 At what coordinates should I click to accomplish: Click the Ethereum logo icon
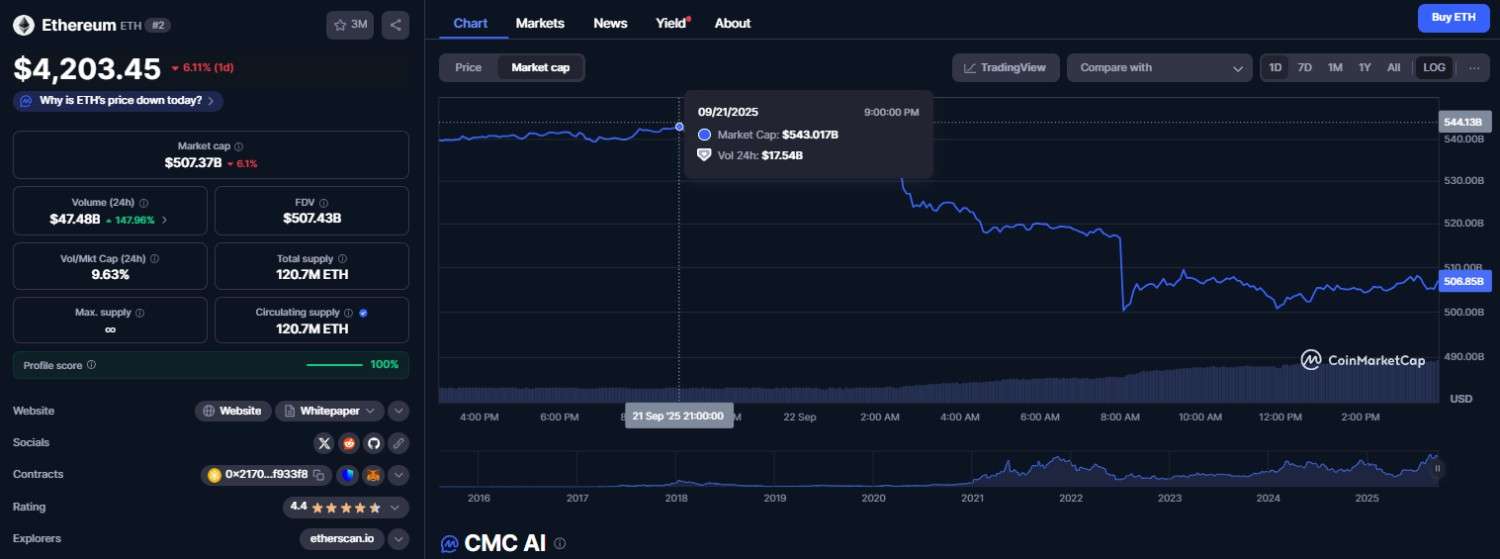point(24,25)
